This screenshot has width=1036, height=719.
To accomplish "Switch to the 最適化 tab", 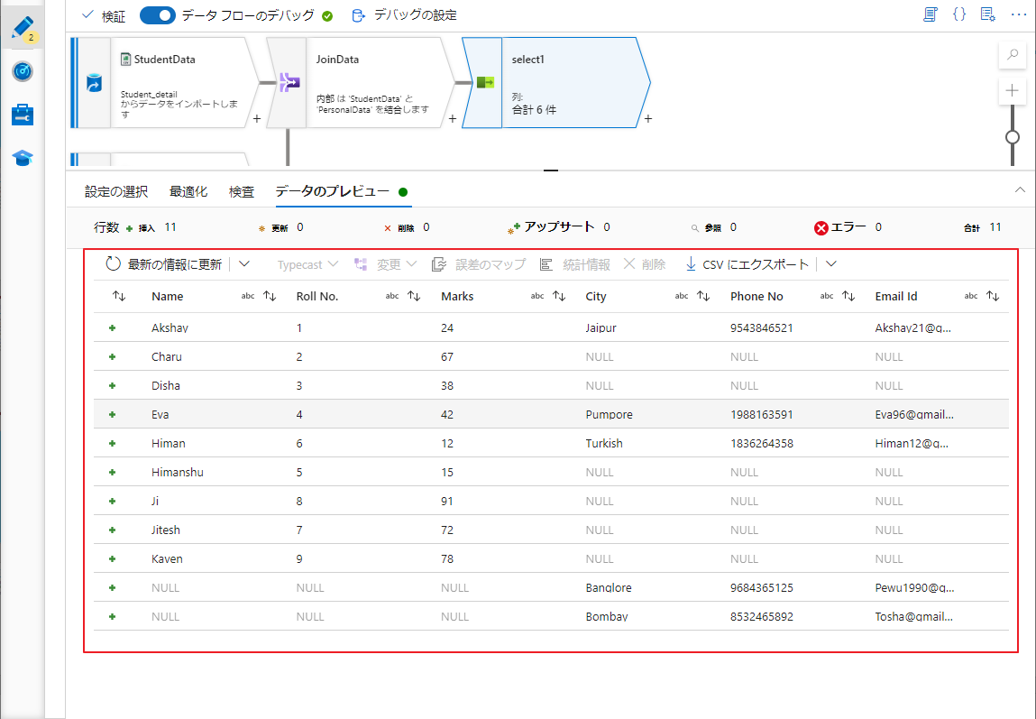I will [188, 191].
